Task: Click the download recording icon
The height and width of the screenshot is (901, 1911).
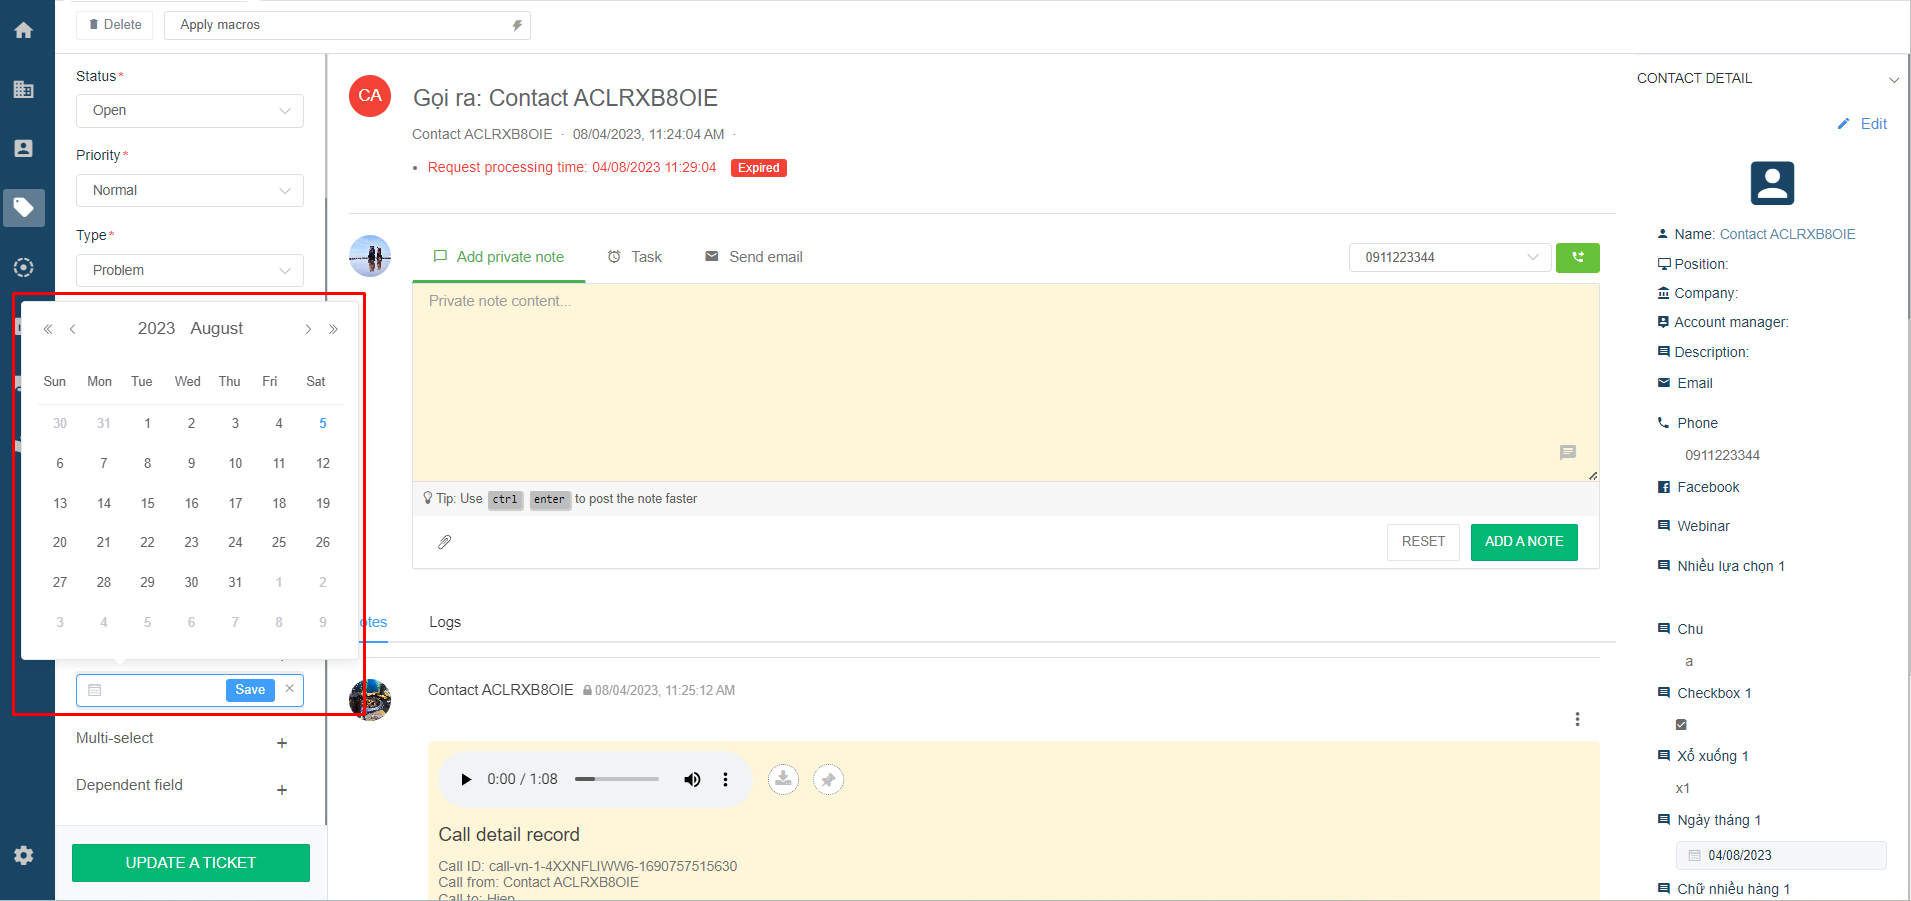Action: [x=783, y=779]
